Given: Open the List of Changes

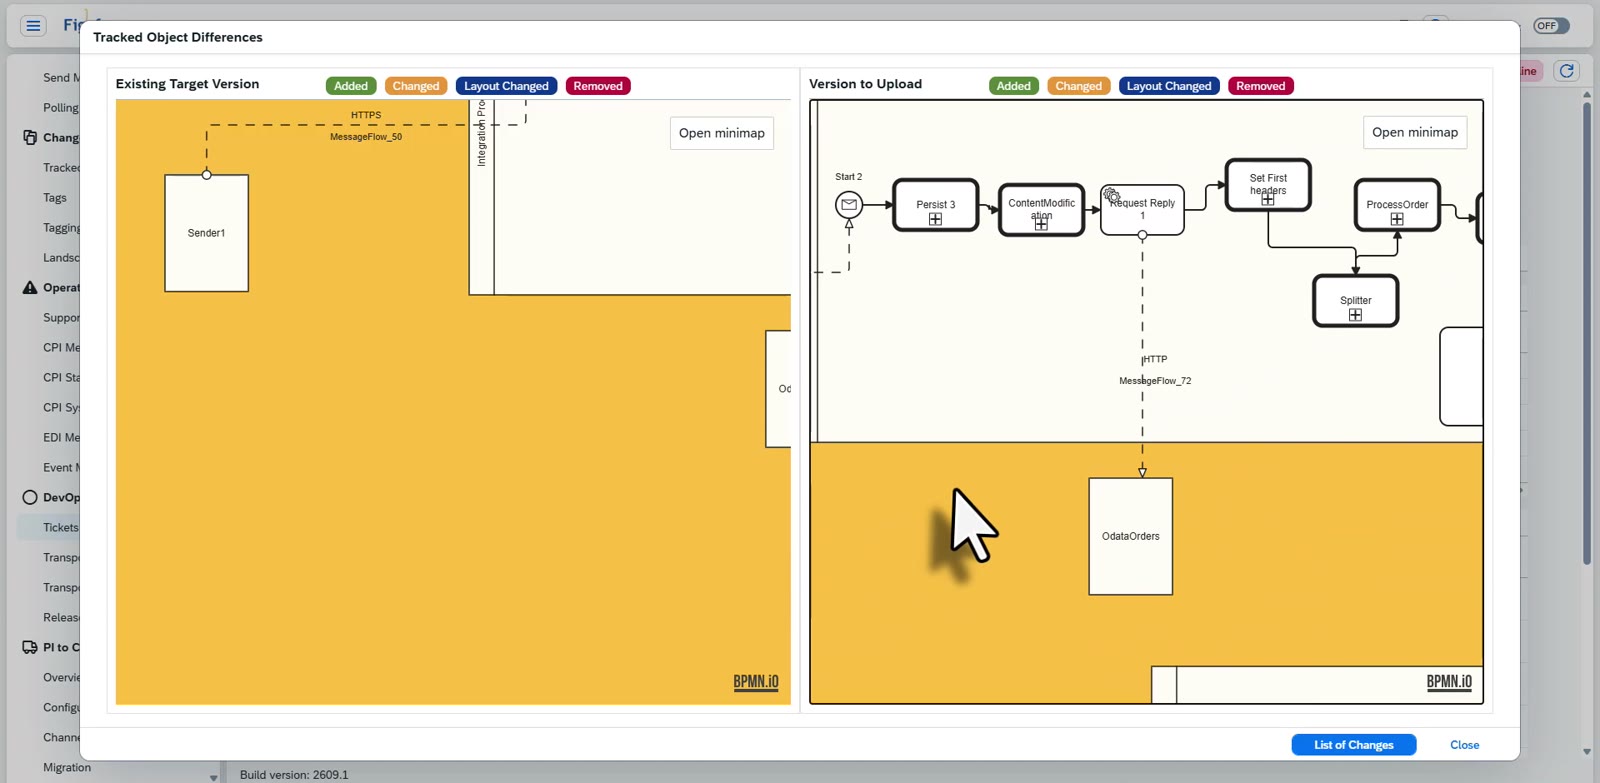Looking at the screenshot, I should click(x=1353, y=745).
